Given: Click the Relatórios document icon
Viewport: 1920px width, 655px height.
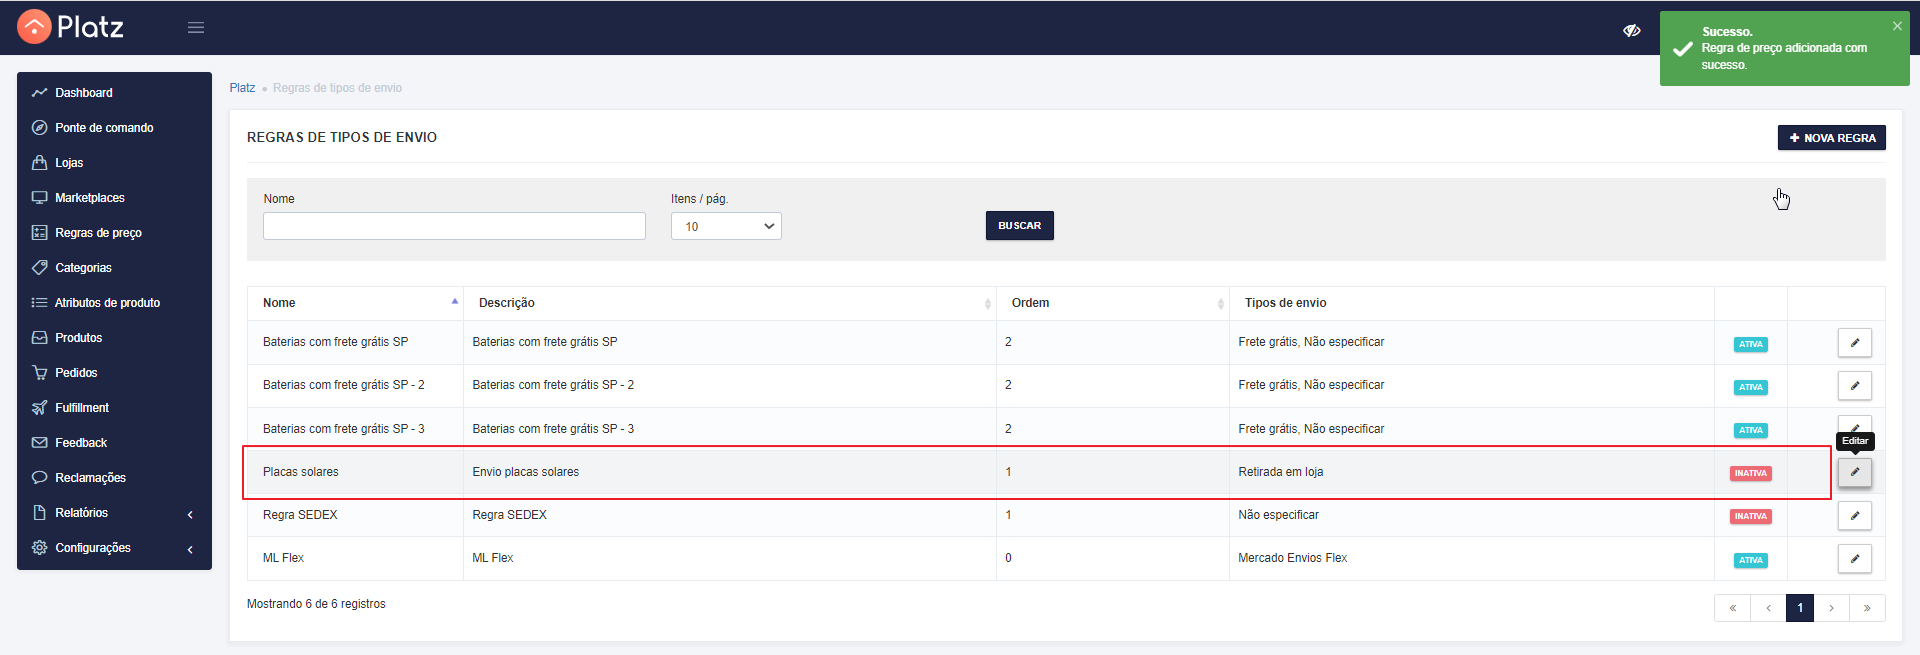Looking at the screenshot, I should point(40,512).
